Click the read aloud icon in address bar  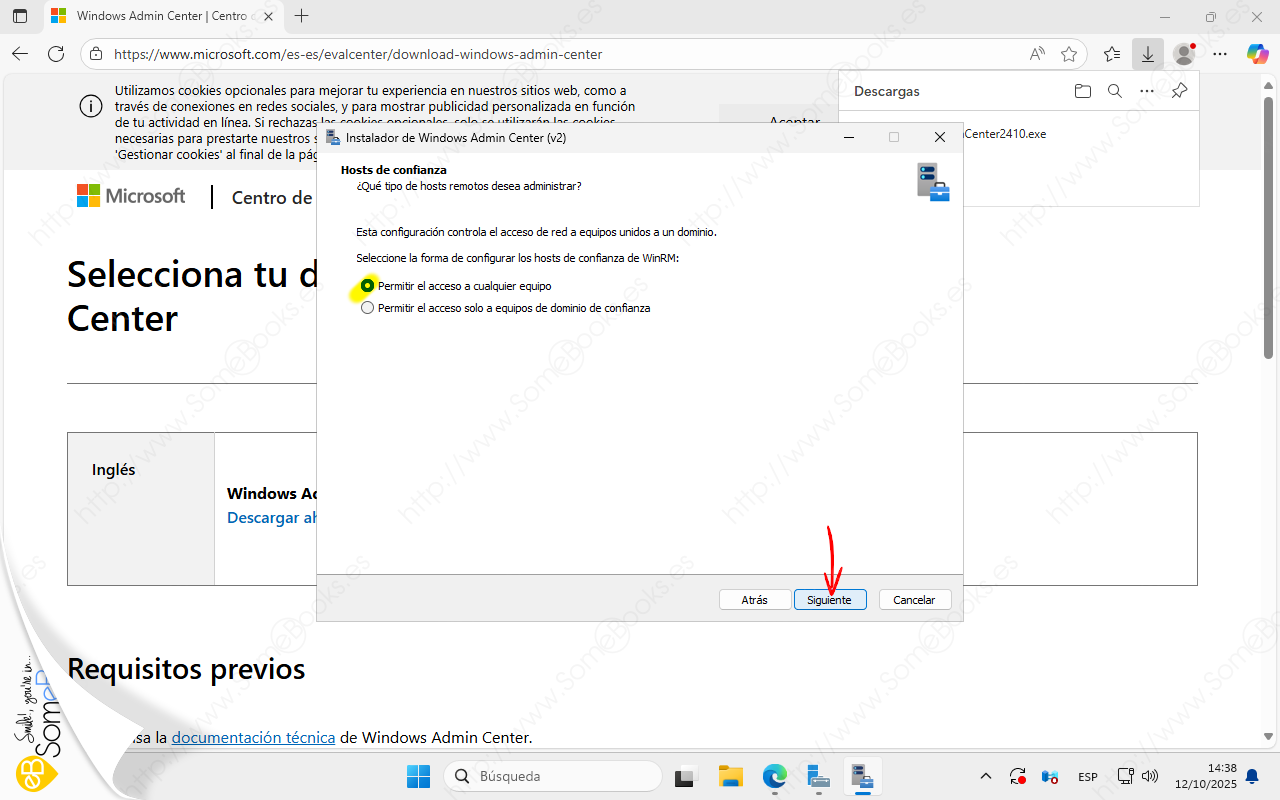coord(1037,54)
